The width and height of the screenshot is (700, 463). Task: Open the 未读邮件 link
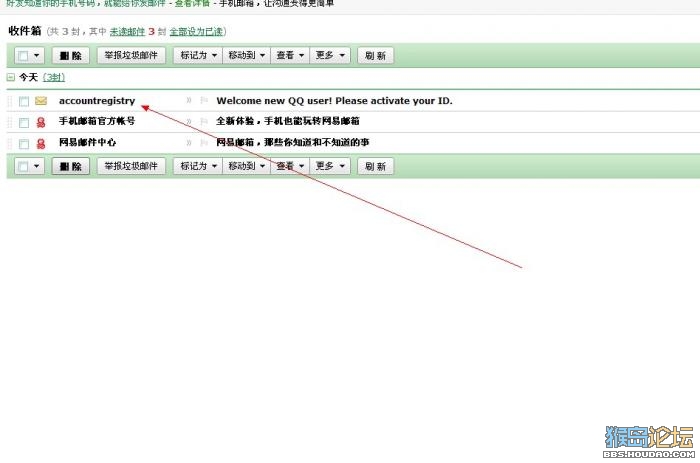click(x=127, y=32)
